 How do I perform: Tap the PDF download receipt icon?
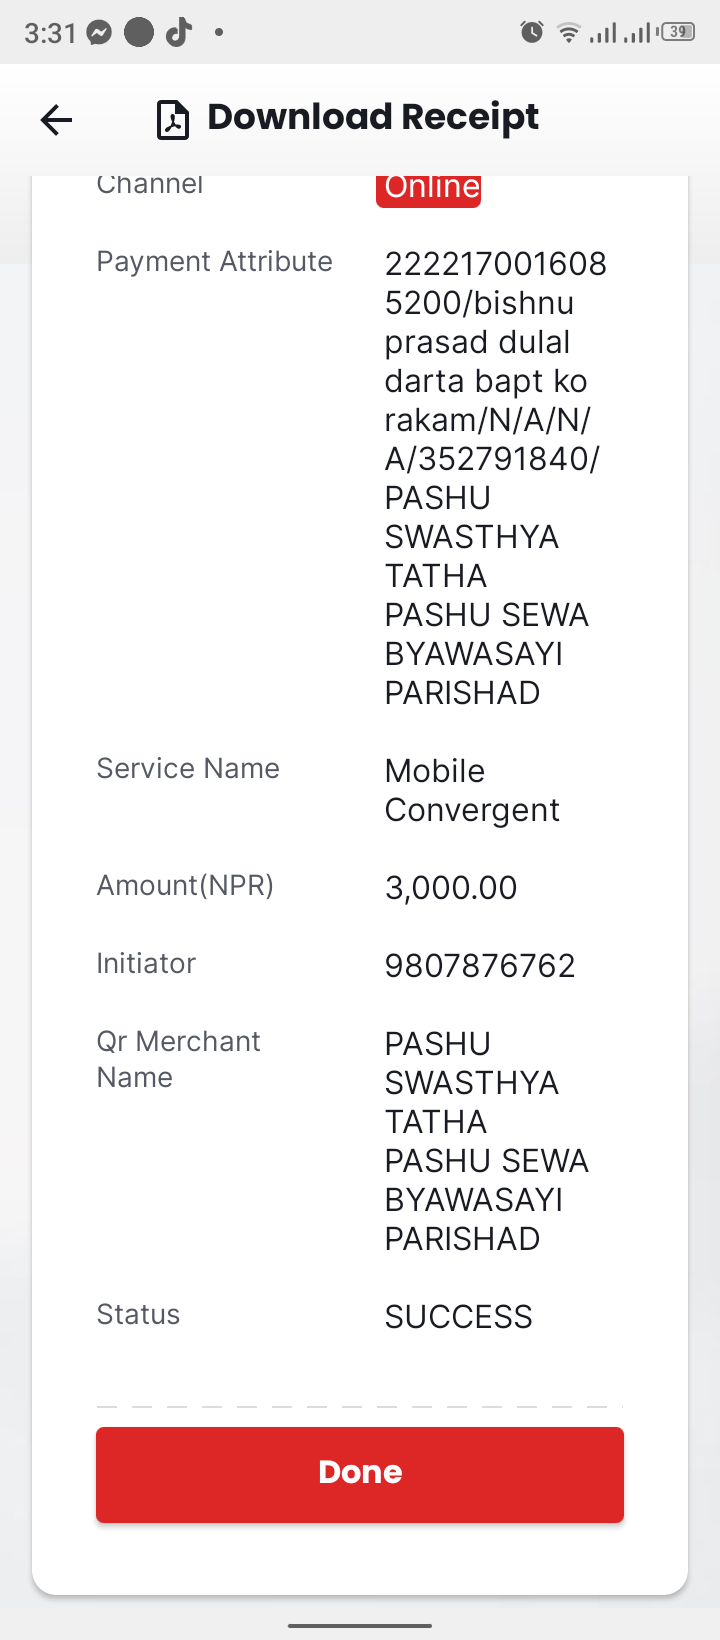[x=173, y=120]
